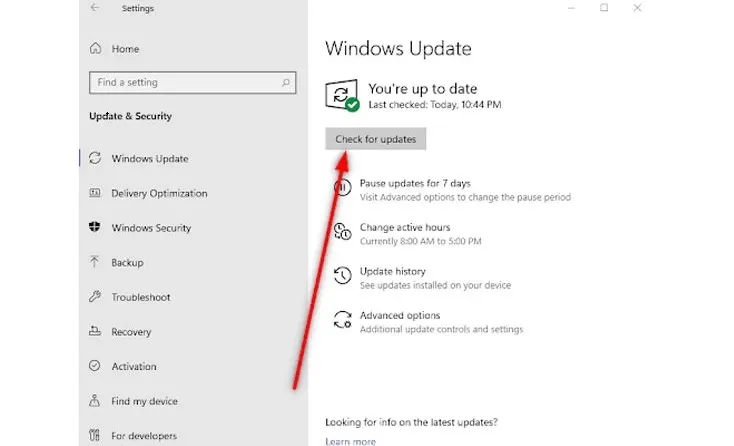Click the Pause updates icon
This screenshot has height=446, width=734.
pyautogui.click(x=342, y=188)
